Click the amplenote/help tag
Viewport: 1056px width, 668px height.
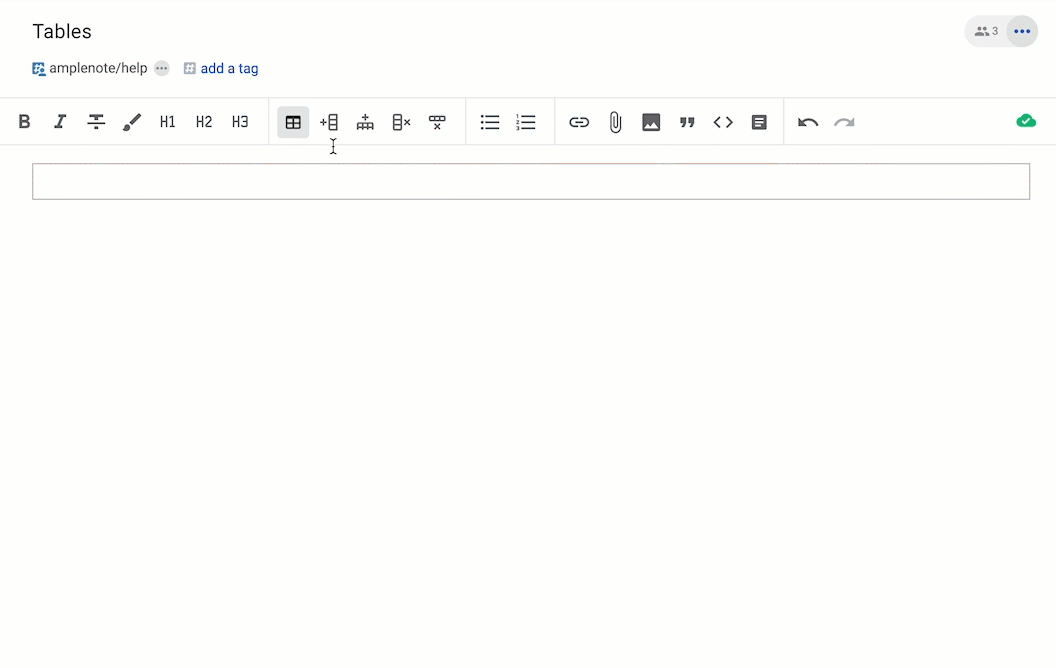(90, 68)
